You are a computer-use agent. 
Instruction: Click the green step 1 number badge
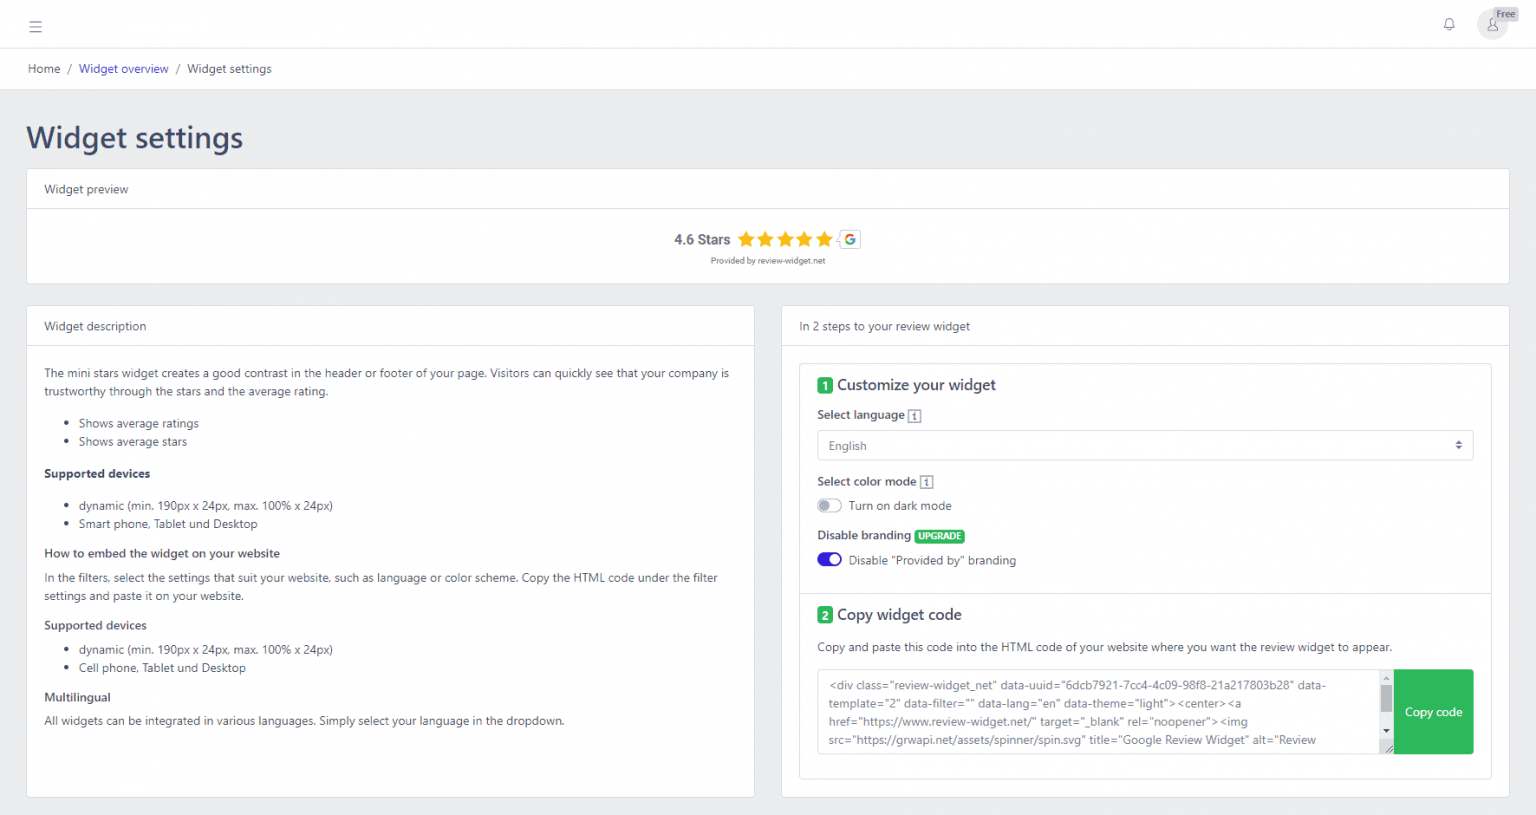825,384
